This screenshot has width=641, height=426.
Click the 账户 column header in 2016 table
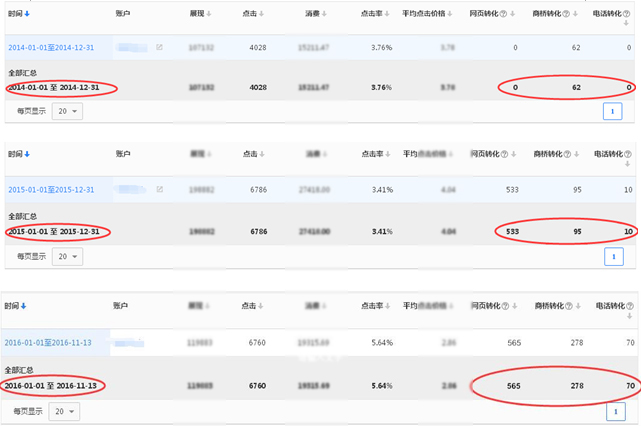pyautogui.click(x=120, y=305)
